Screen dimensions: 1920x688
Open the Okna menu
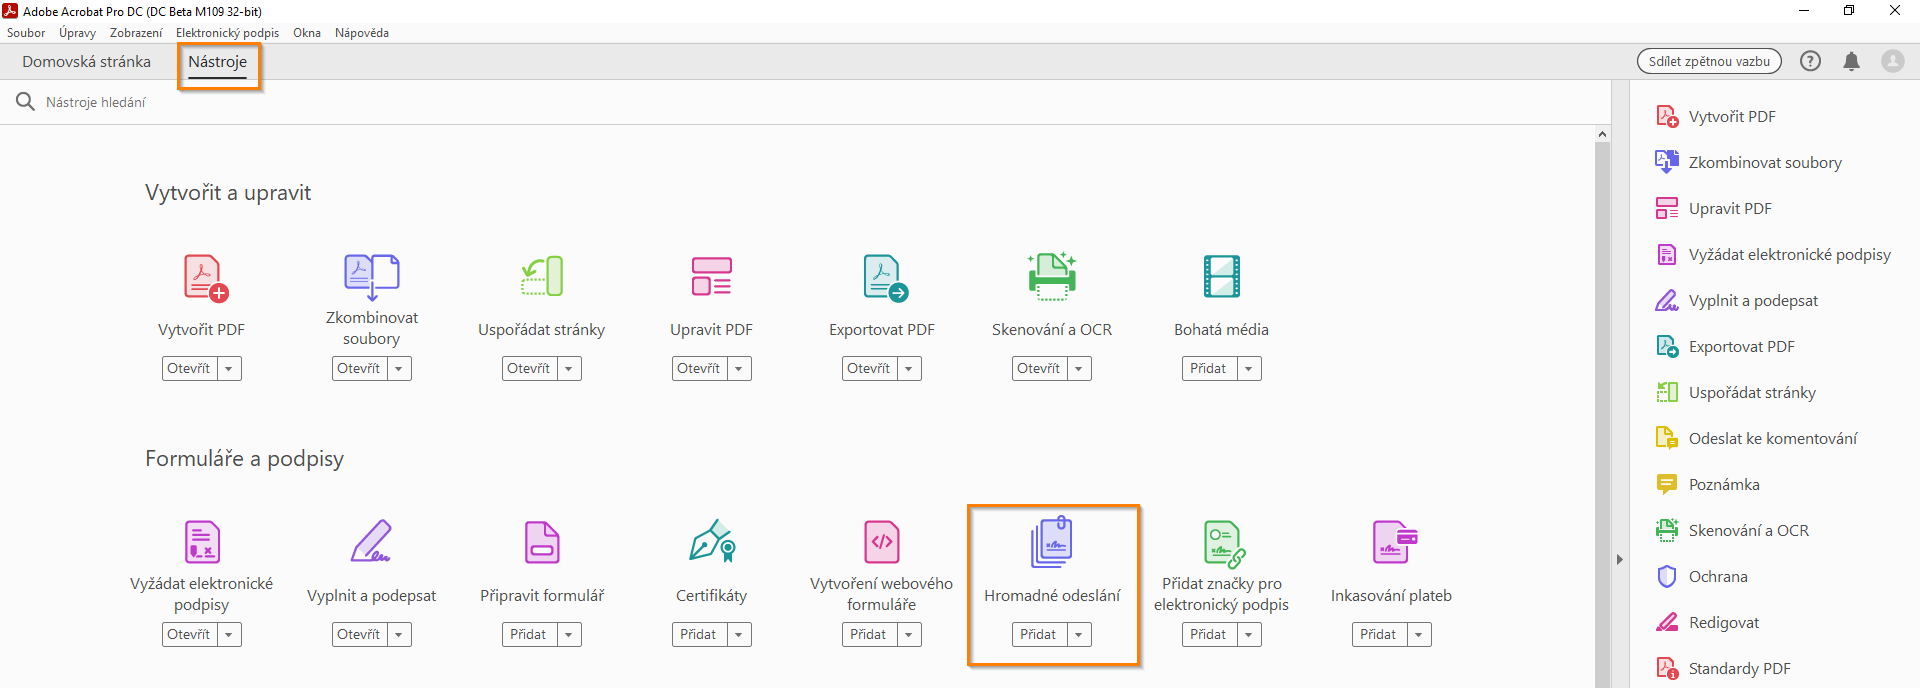click(x=307, y=33)
